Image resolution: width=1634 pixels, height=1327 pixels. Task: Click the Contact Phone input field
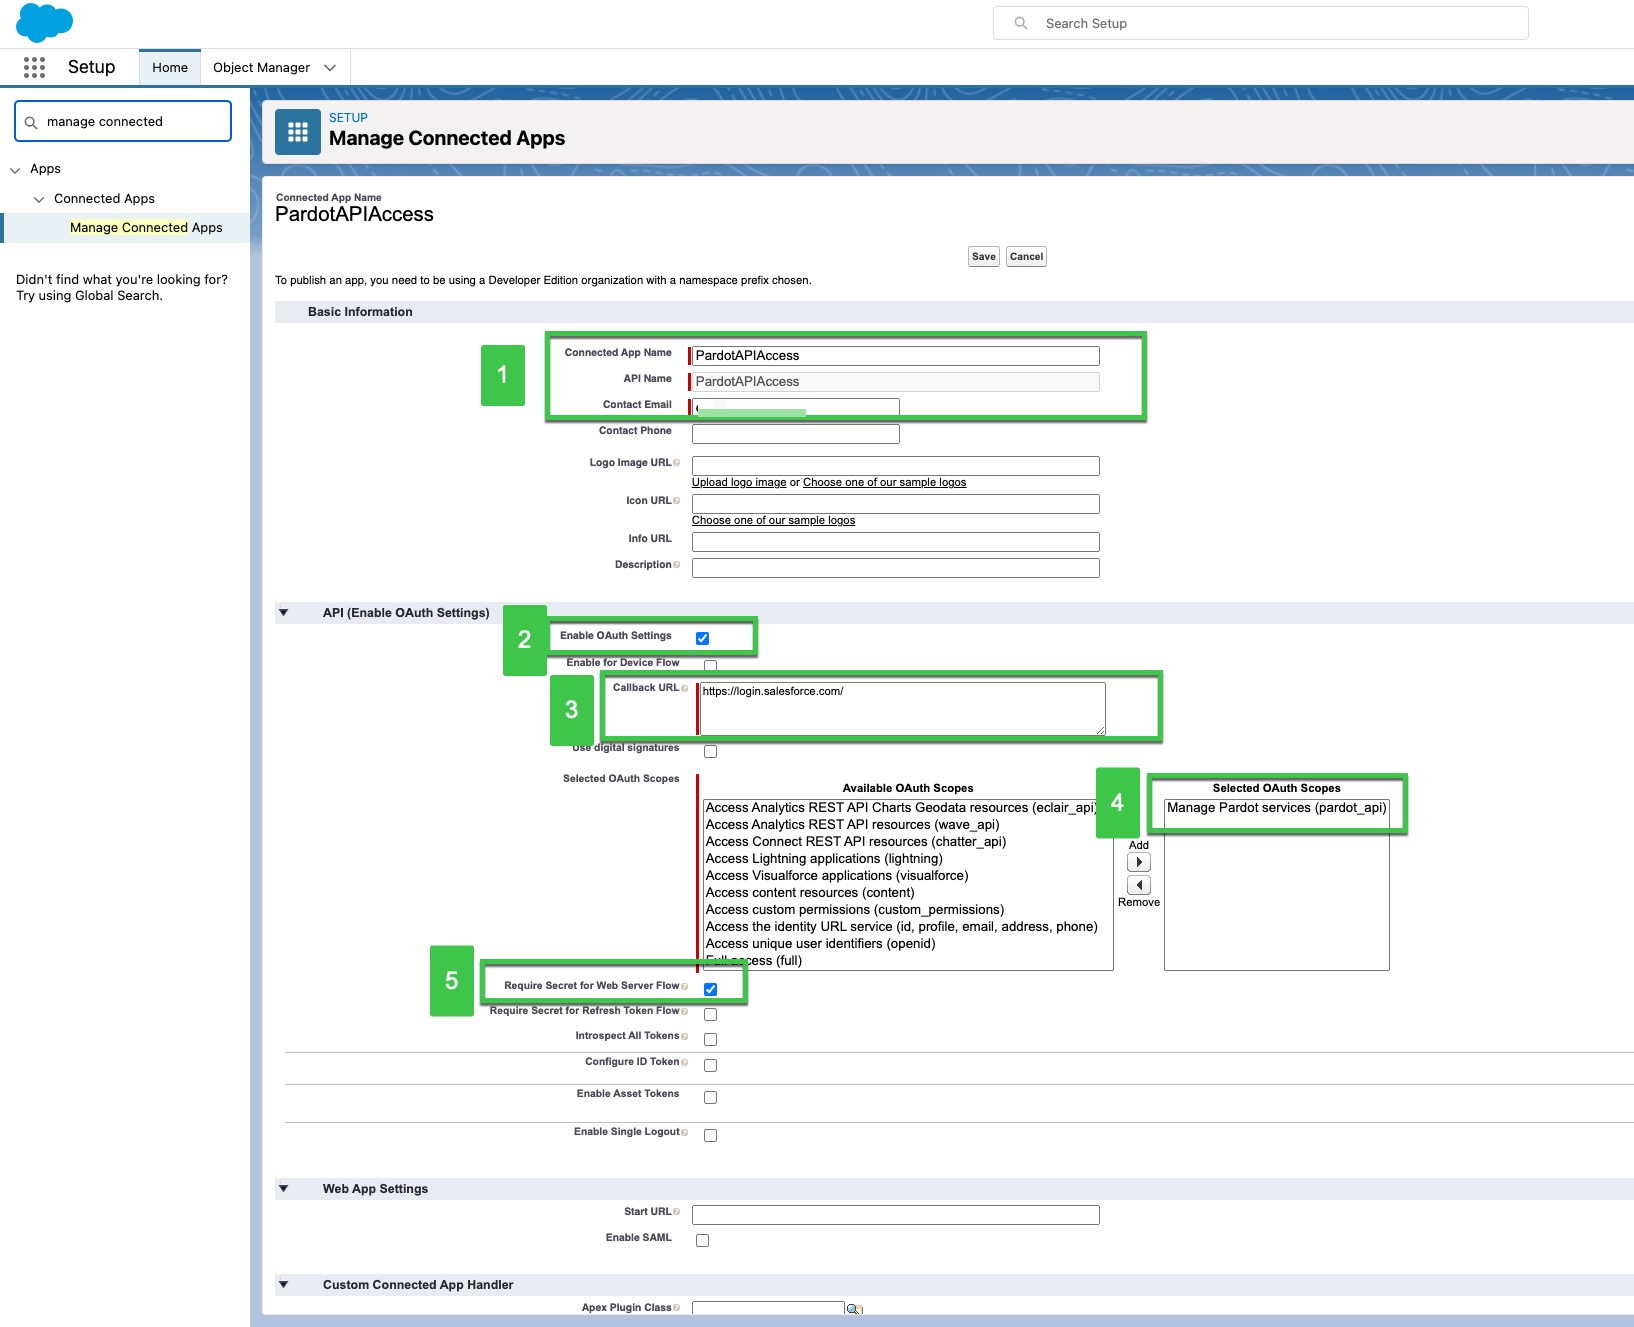click(795, 433)
